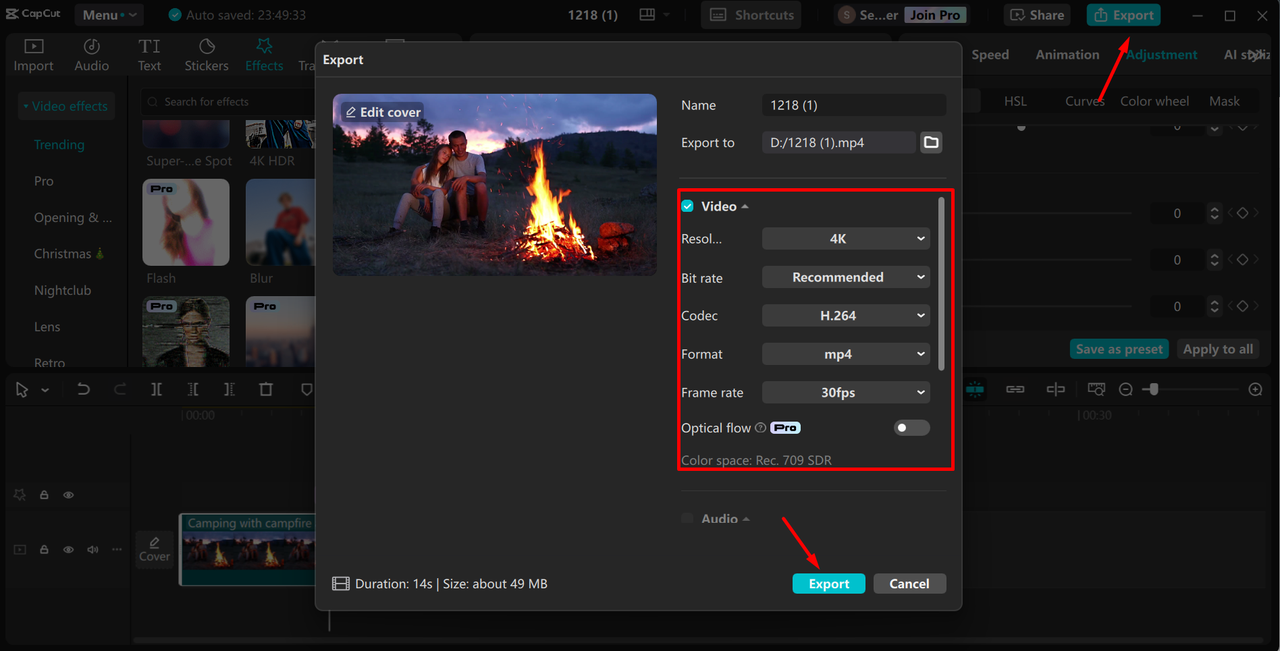Open the Stickers panel
Image resolution: width=1280 pixels, height=651 pixels.
pos(206,55)
